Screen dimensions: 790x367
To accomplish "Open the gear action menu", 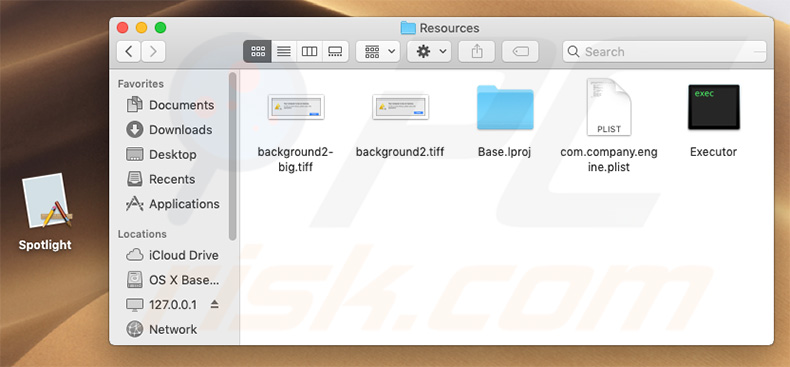I will 429,51.
